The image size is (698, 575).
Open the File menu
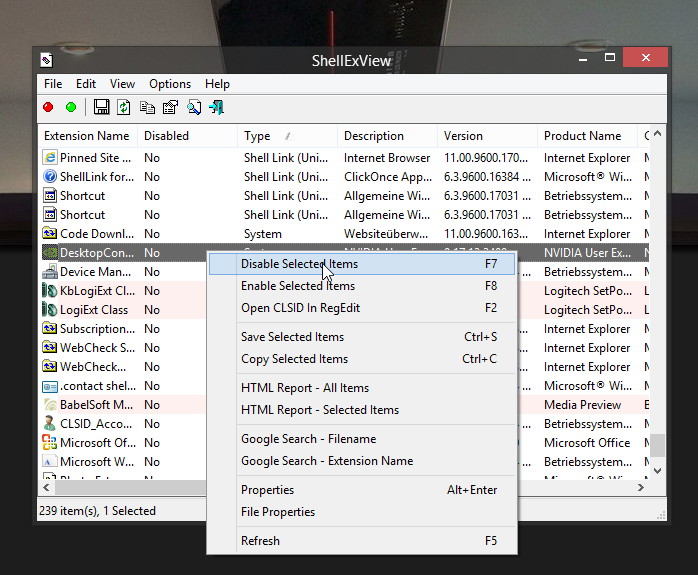53,84
